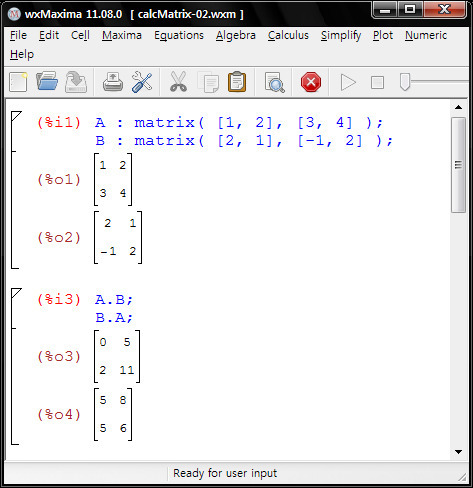Place cursor in the B : matrix input line
The image size is (473, 488).
point(244,141)
